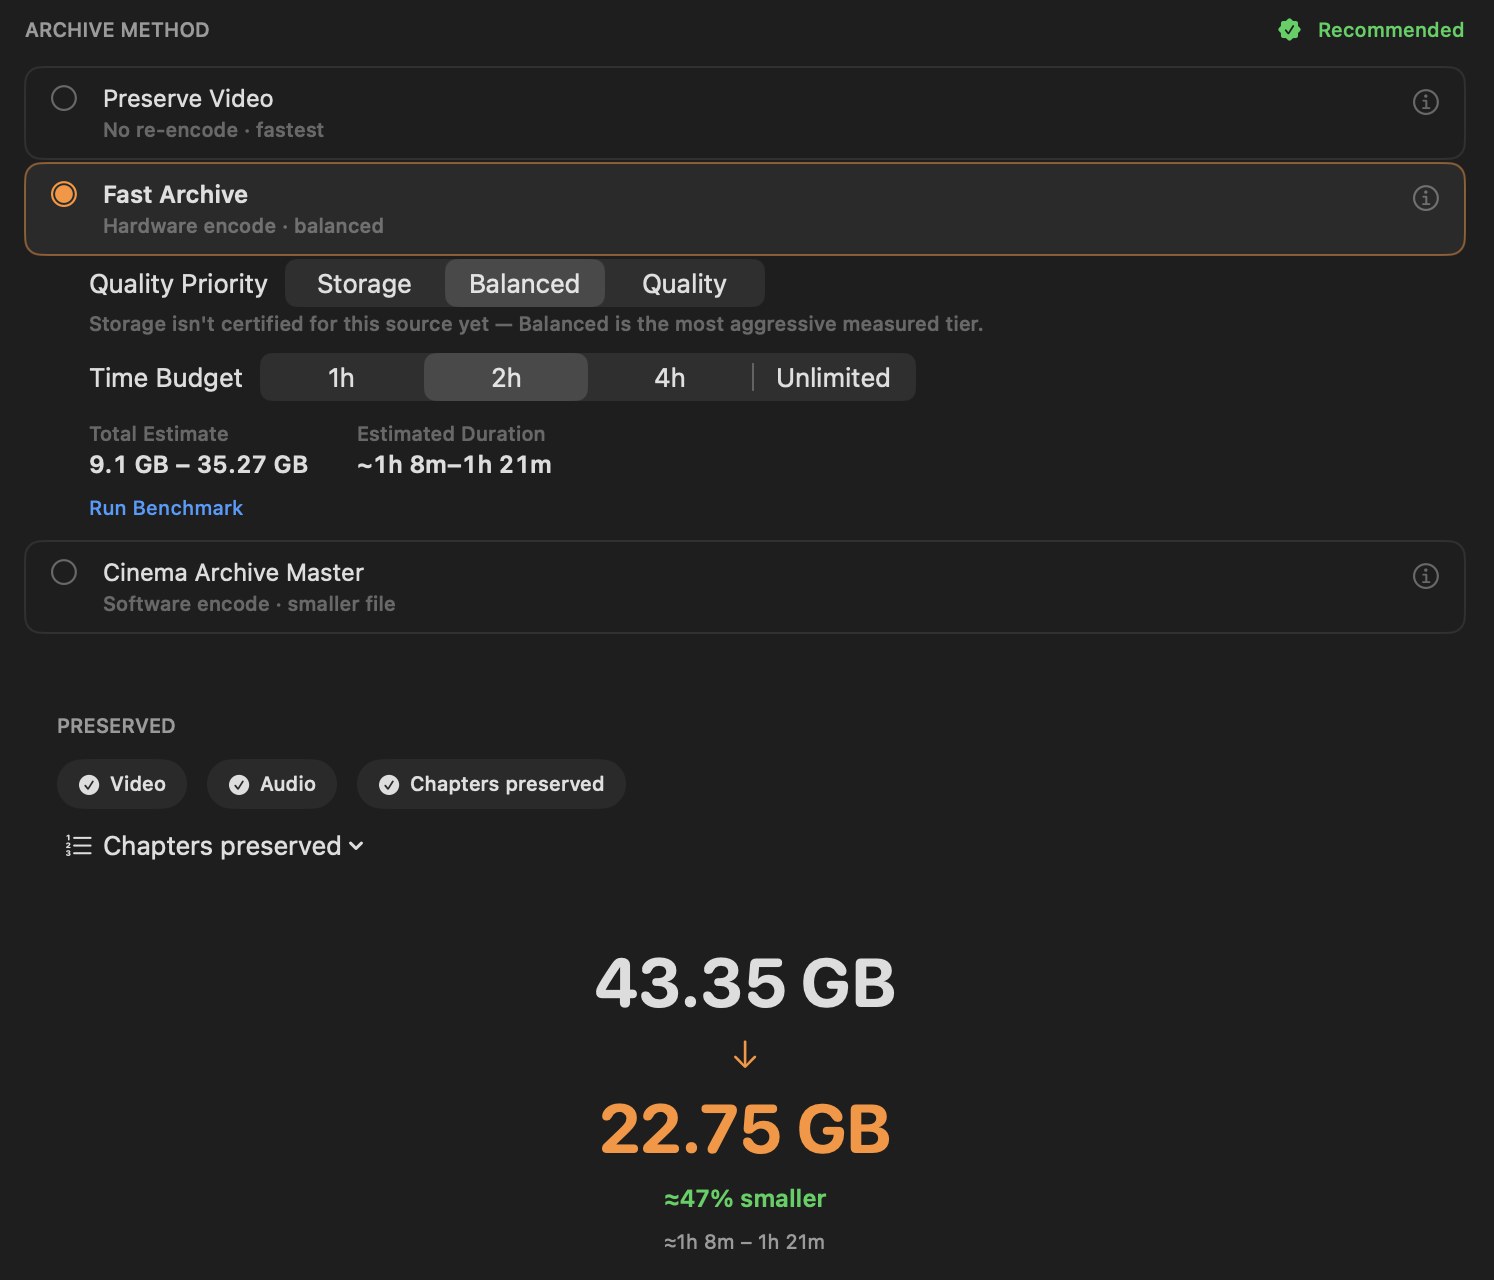Click the 'PRESERVED' section heading
Image resolution: width=1494 pixels, height=1280 pixels.
116,726
